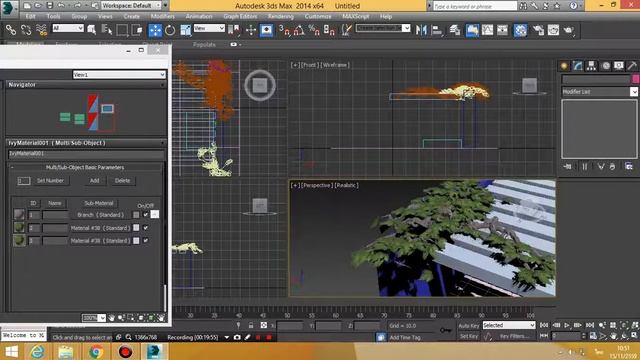The height and width of the screenshot is (360, 640).
Task: Open the Edit menu
Action: coord(31,16)
